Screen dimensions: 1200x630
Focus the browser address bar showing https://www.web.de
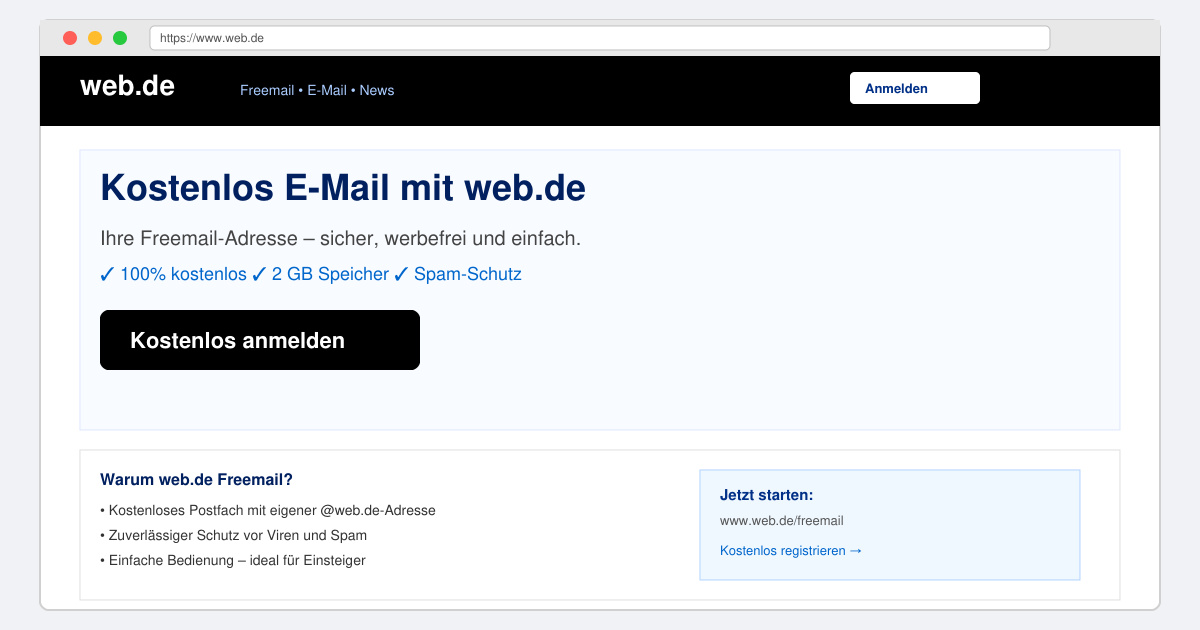600,38
